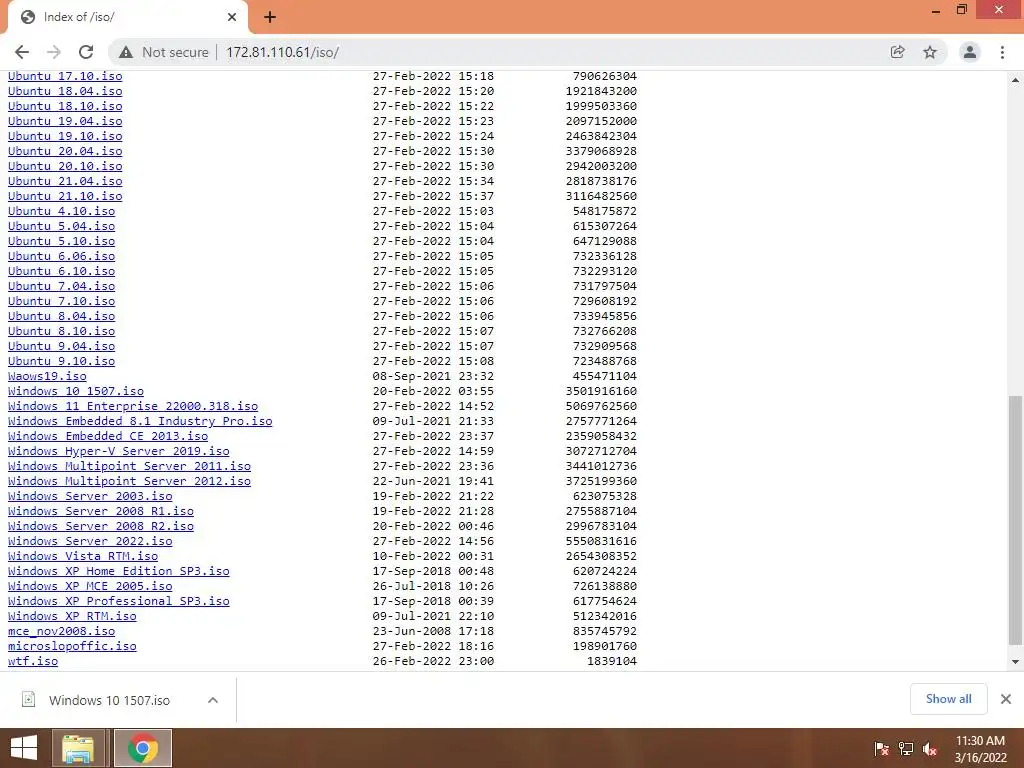The width and height of the screenshot is (1024, 768).
Task: Close the downloads bar
Action: pyautogui.click(x=1006, y=699)
